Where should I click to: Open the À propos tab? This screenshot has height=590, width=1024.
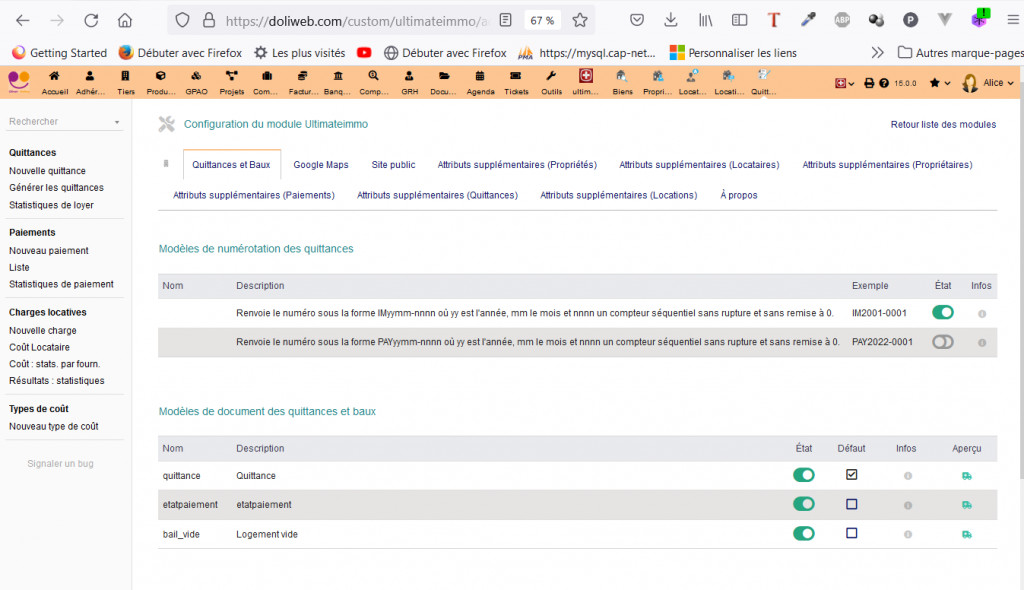(739, 195)
